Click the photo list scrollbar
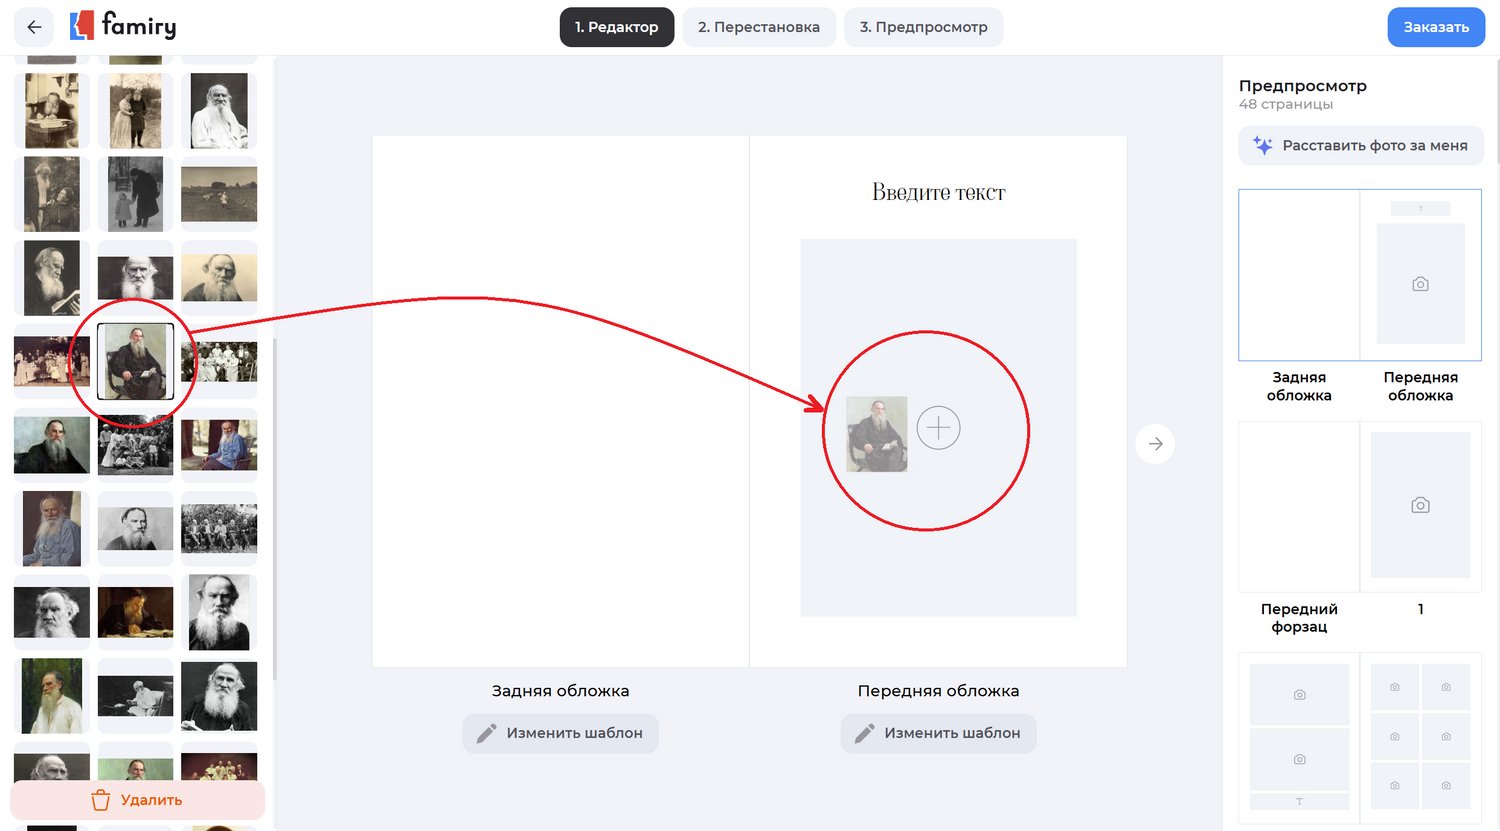The width and height of the screenshot is (1500, 831). click(x=274, y=500)
